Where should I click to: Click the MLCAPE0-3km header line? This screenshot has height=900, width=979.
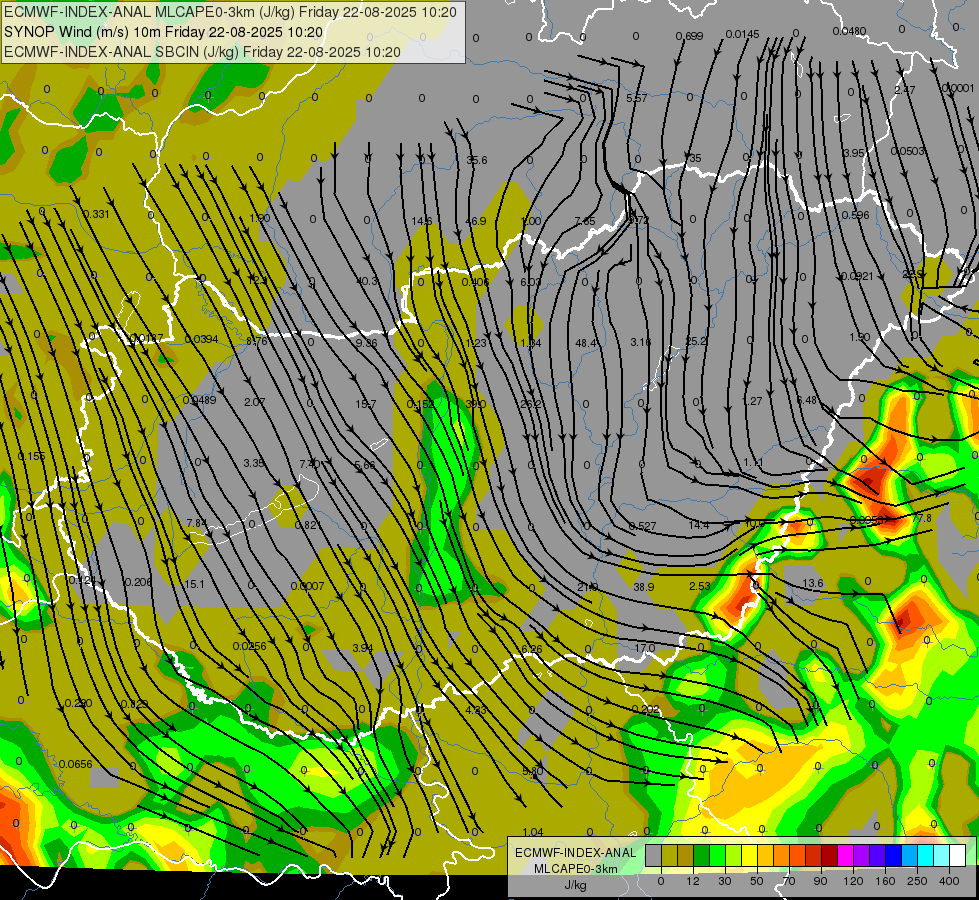pos(230,12)
